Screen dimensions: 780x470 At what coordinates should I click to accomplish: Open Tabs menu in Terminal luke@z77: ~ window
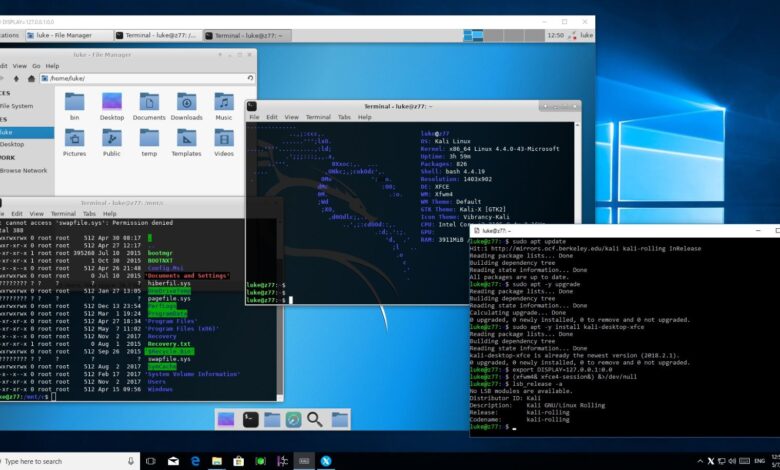(x=344, y=117)
